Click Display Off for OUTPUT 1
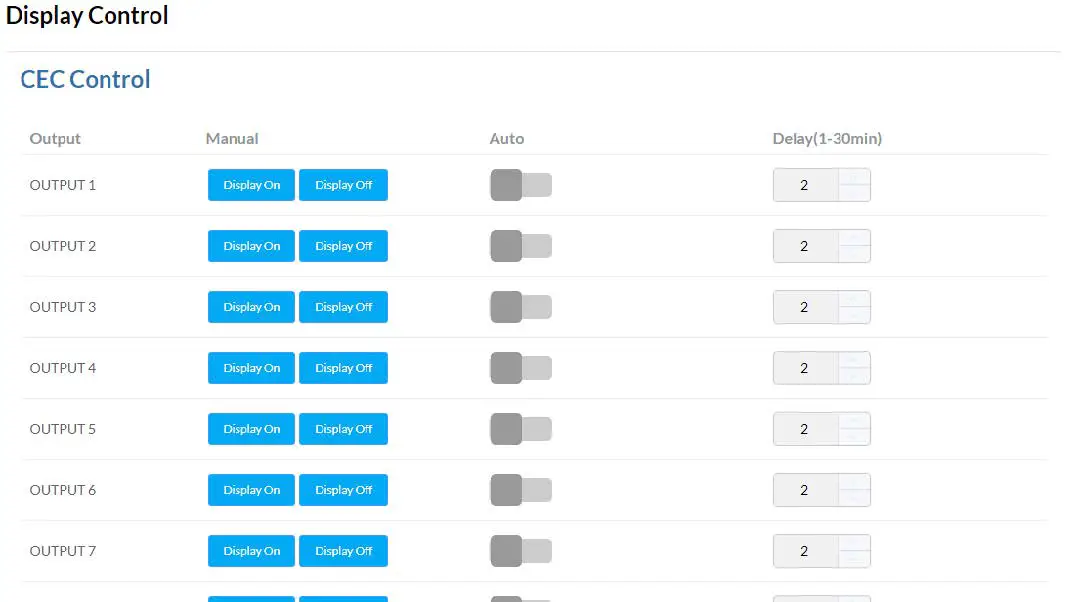This screenshot has height=602, width=1075. [343, 185]
